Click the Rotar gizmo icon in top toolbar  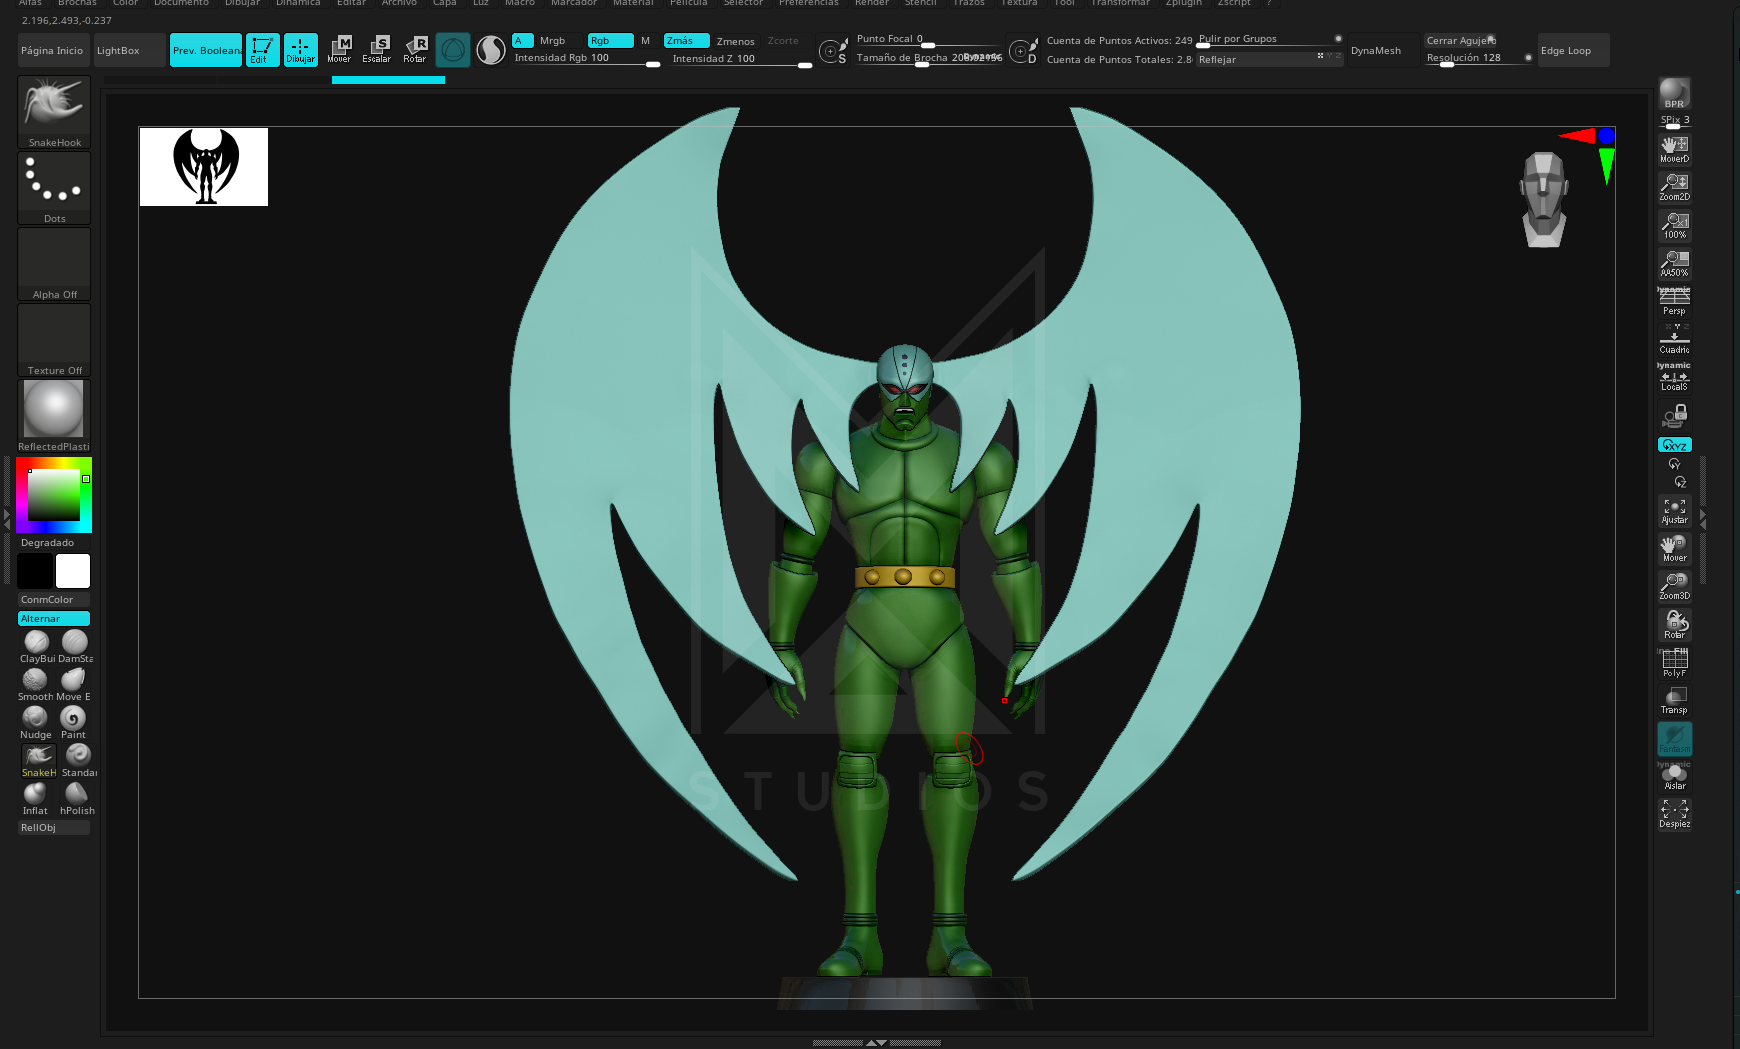coord(415,49)
